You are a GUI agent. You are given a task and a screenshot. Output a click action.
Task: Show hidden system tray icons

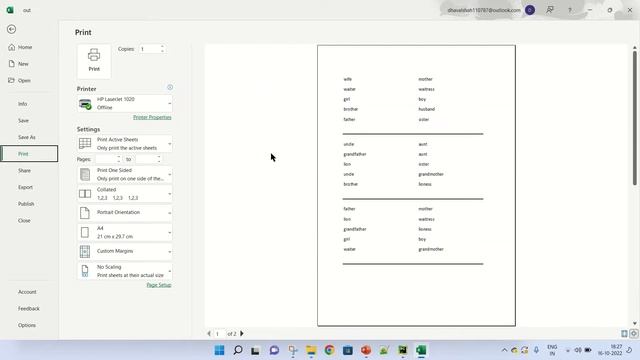tap(504, 350)
